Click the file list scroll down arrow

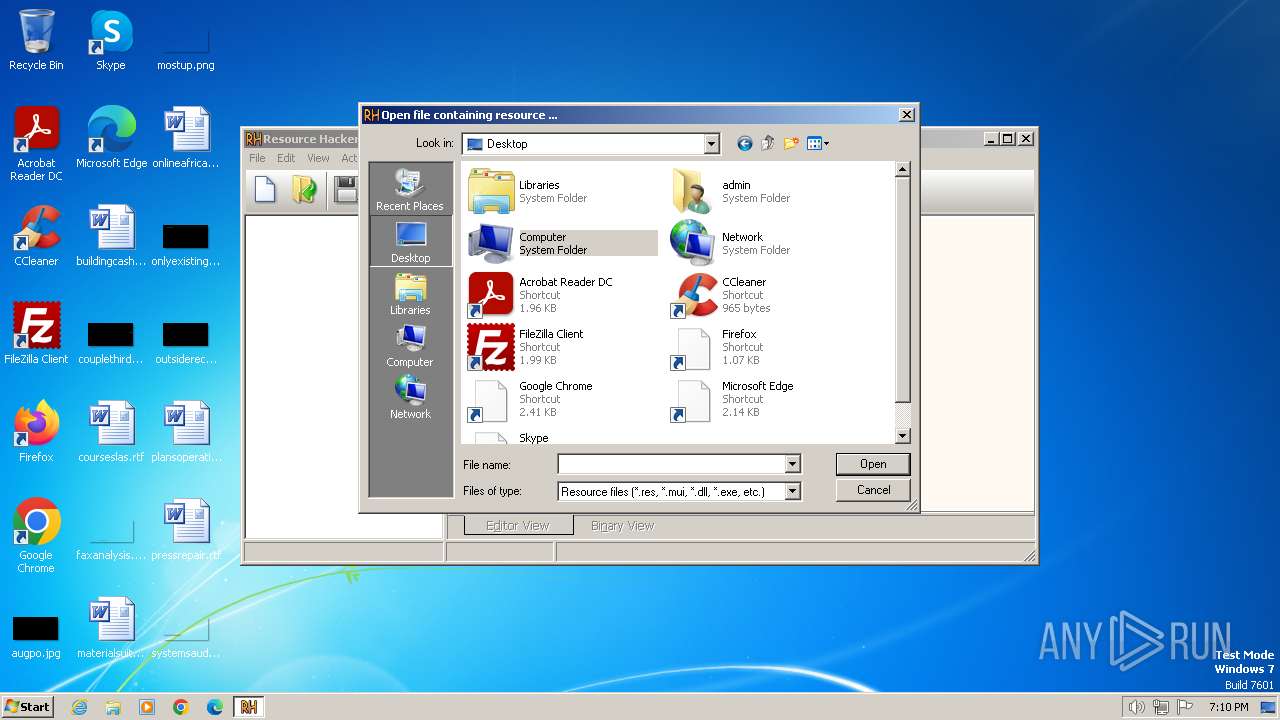(x=902, y=436)
